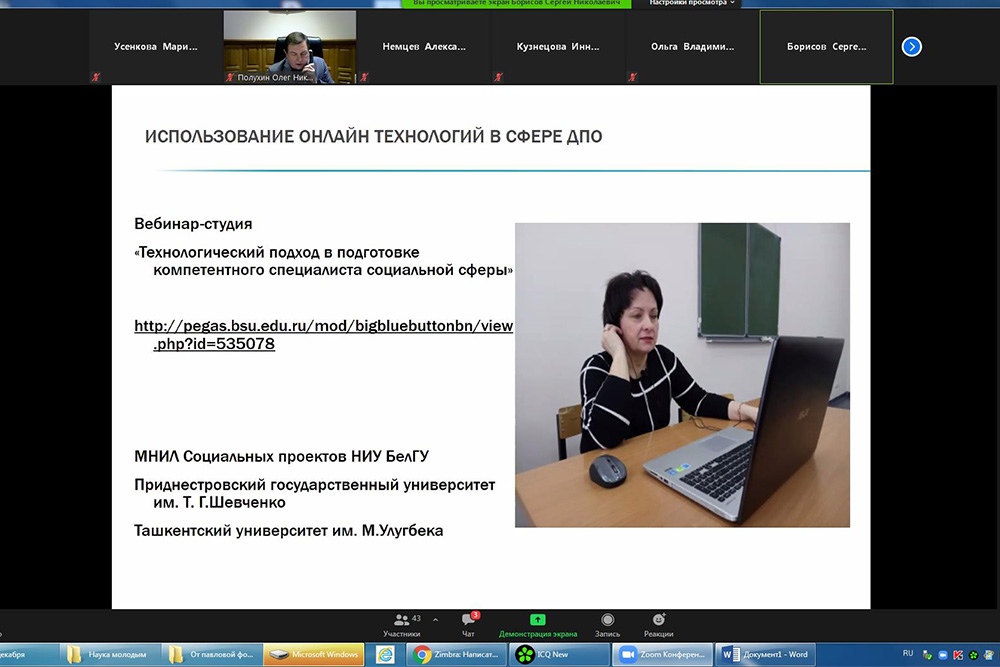The image size is (1000, 667).
Task: Open the Чат chat panel
Action: [x=468, y=625]
